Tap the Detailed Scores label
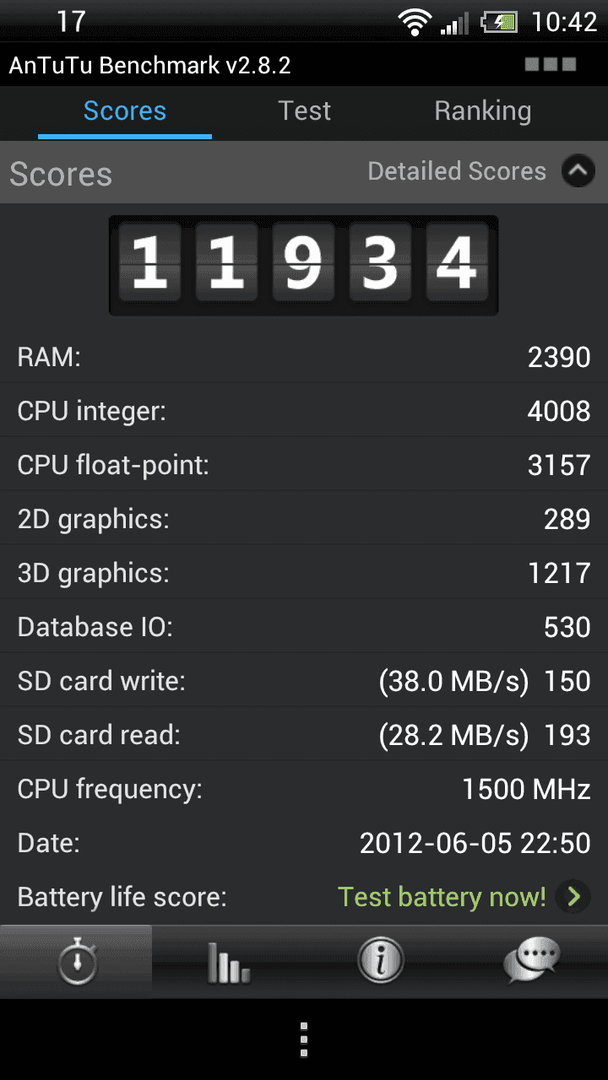Screen dimensions: 608x1080 point(457,172)
